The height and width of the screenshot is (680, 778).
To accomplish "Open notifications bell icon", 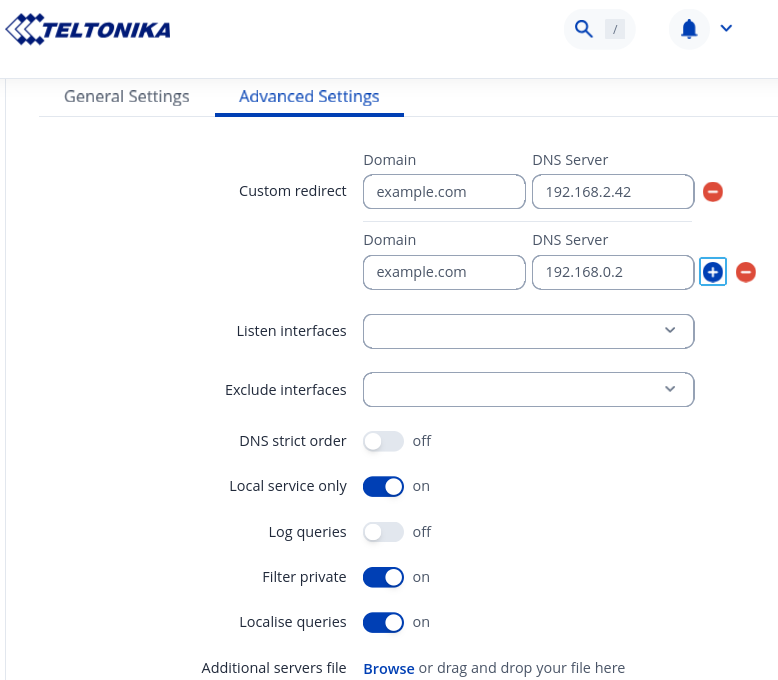I will (x=689, y=29).
